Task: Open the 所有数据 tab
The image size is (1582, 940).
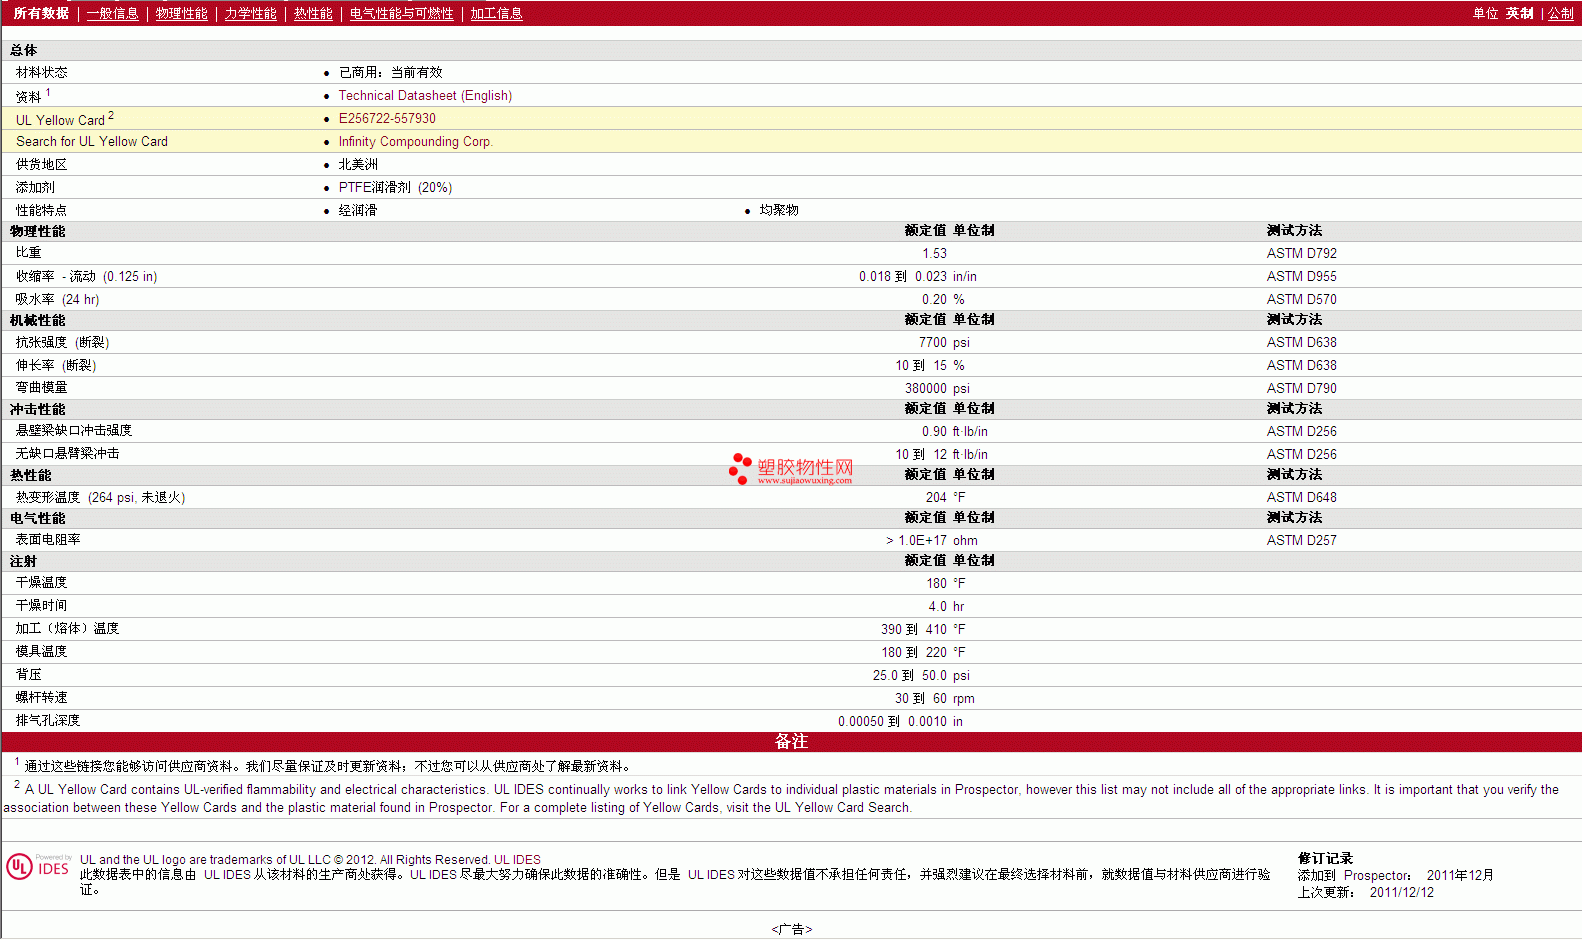Action: (41, 13)
